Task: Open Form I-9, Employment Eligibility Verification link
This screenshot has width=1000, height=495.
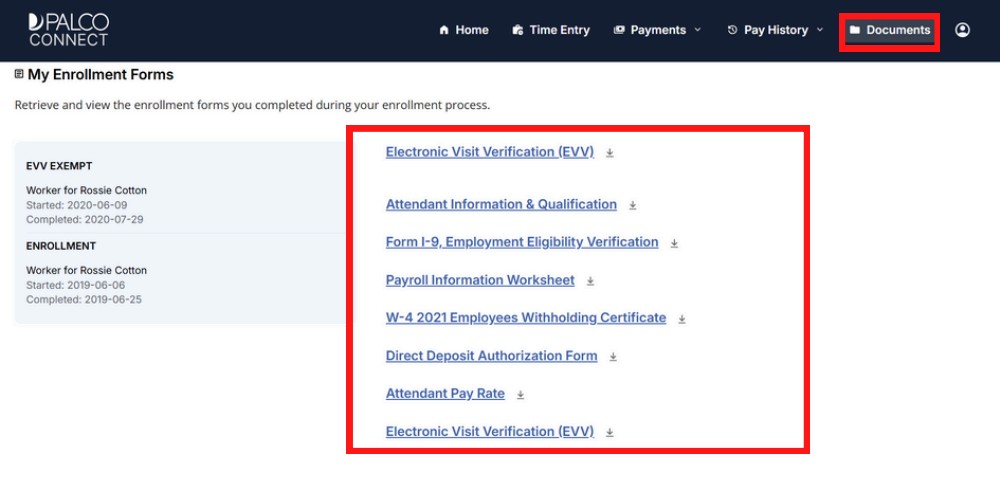Action: [522, 242]
